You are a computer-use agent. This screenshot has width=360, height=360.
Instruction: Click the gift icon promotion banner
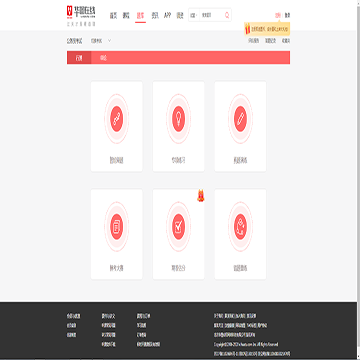pos(267,29)
